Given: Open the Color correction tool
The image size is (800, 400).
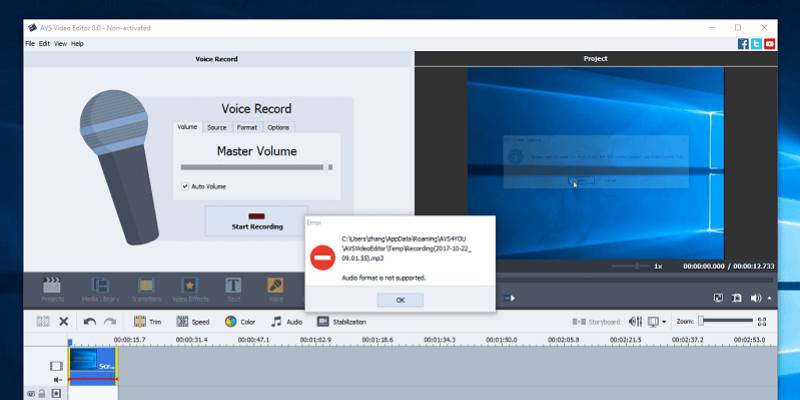Looking at the screenshot, I should [240, 322].
